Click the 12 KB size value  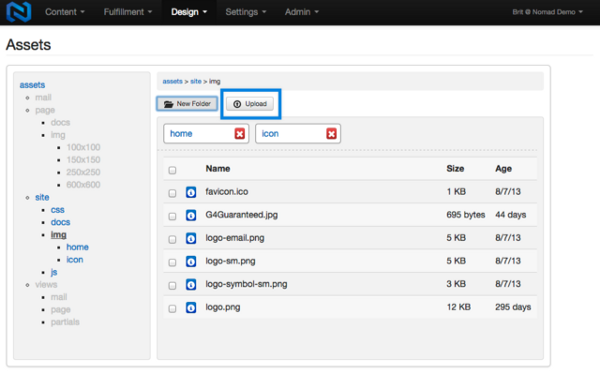pos(458,307)
